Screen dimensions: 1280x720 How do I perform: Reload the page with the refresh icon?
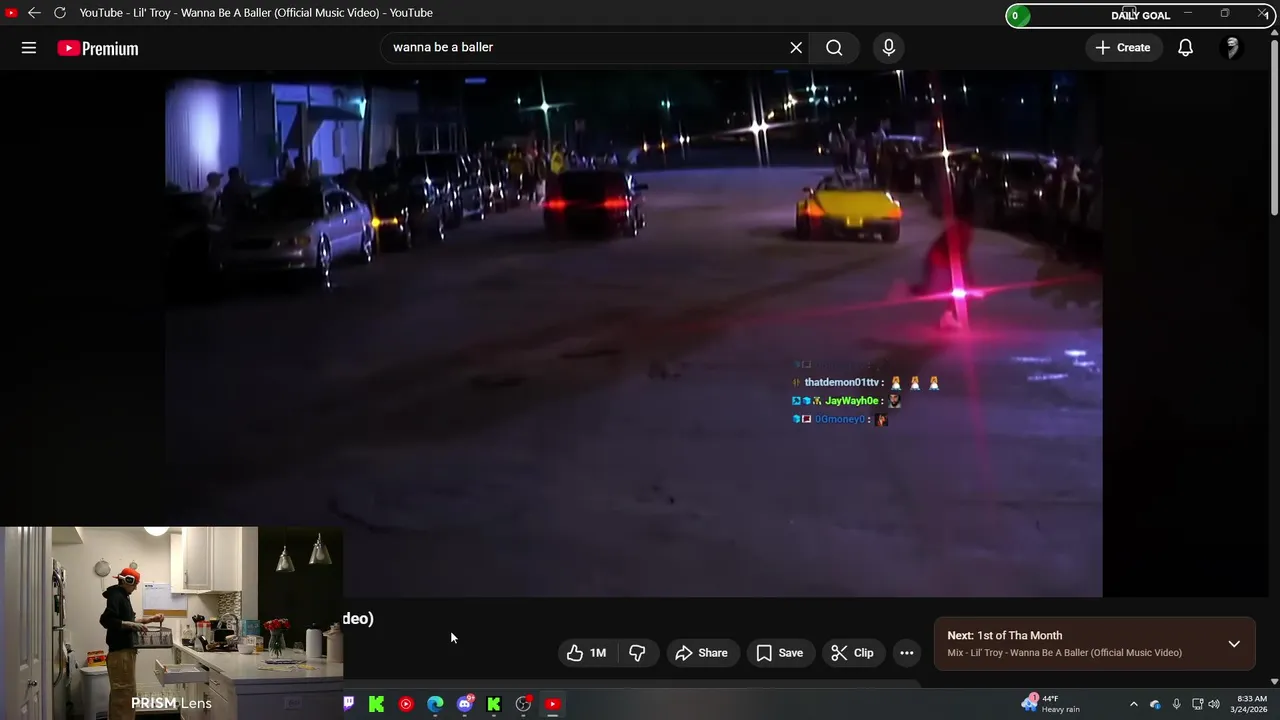tap(60, 13)
